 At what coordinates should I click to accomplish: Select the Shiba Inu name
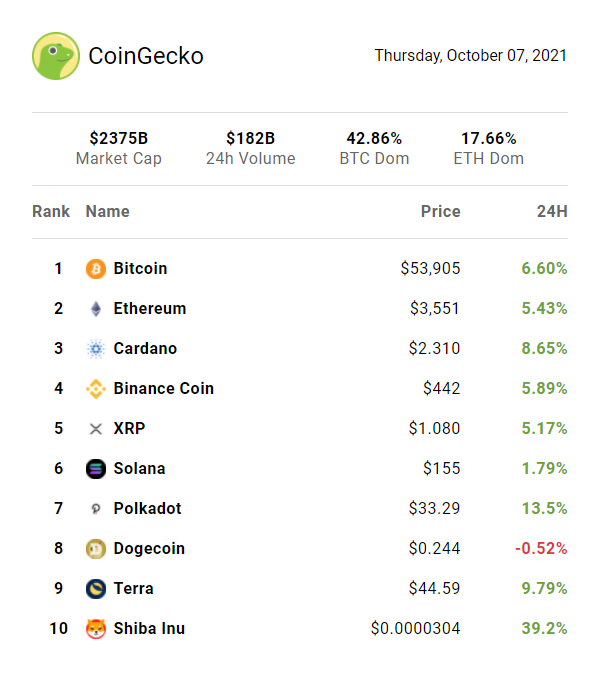(x=149, y=629)
